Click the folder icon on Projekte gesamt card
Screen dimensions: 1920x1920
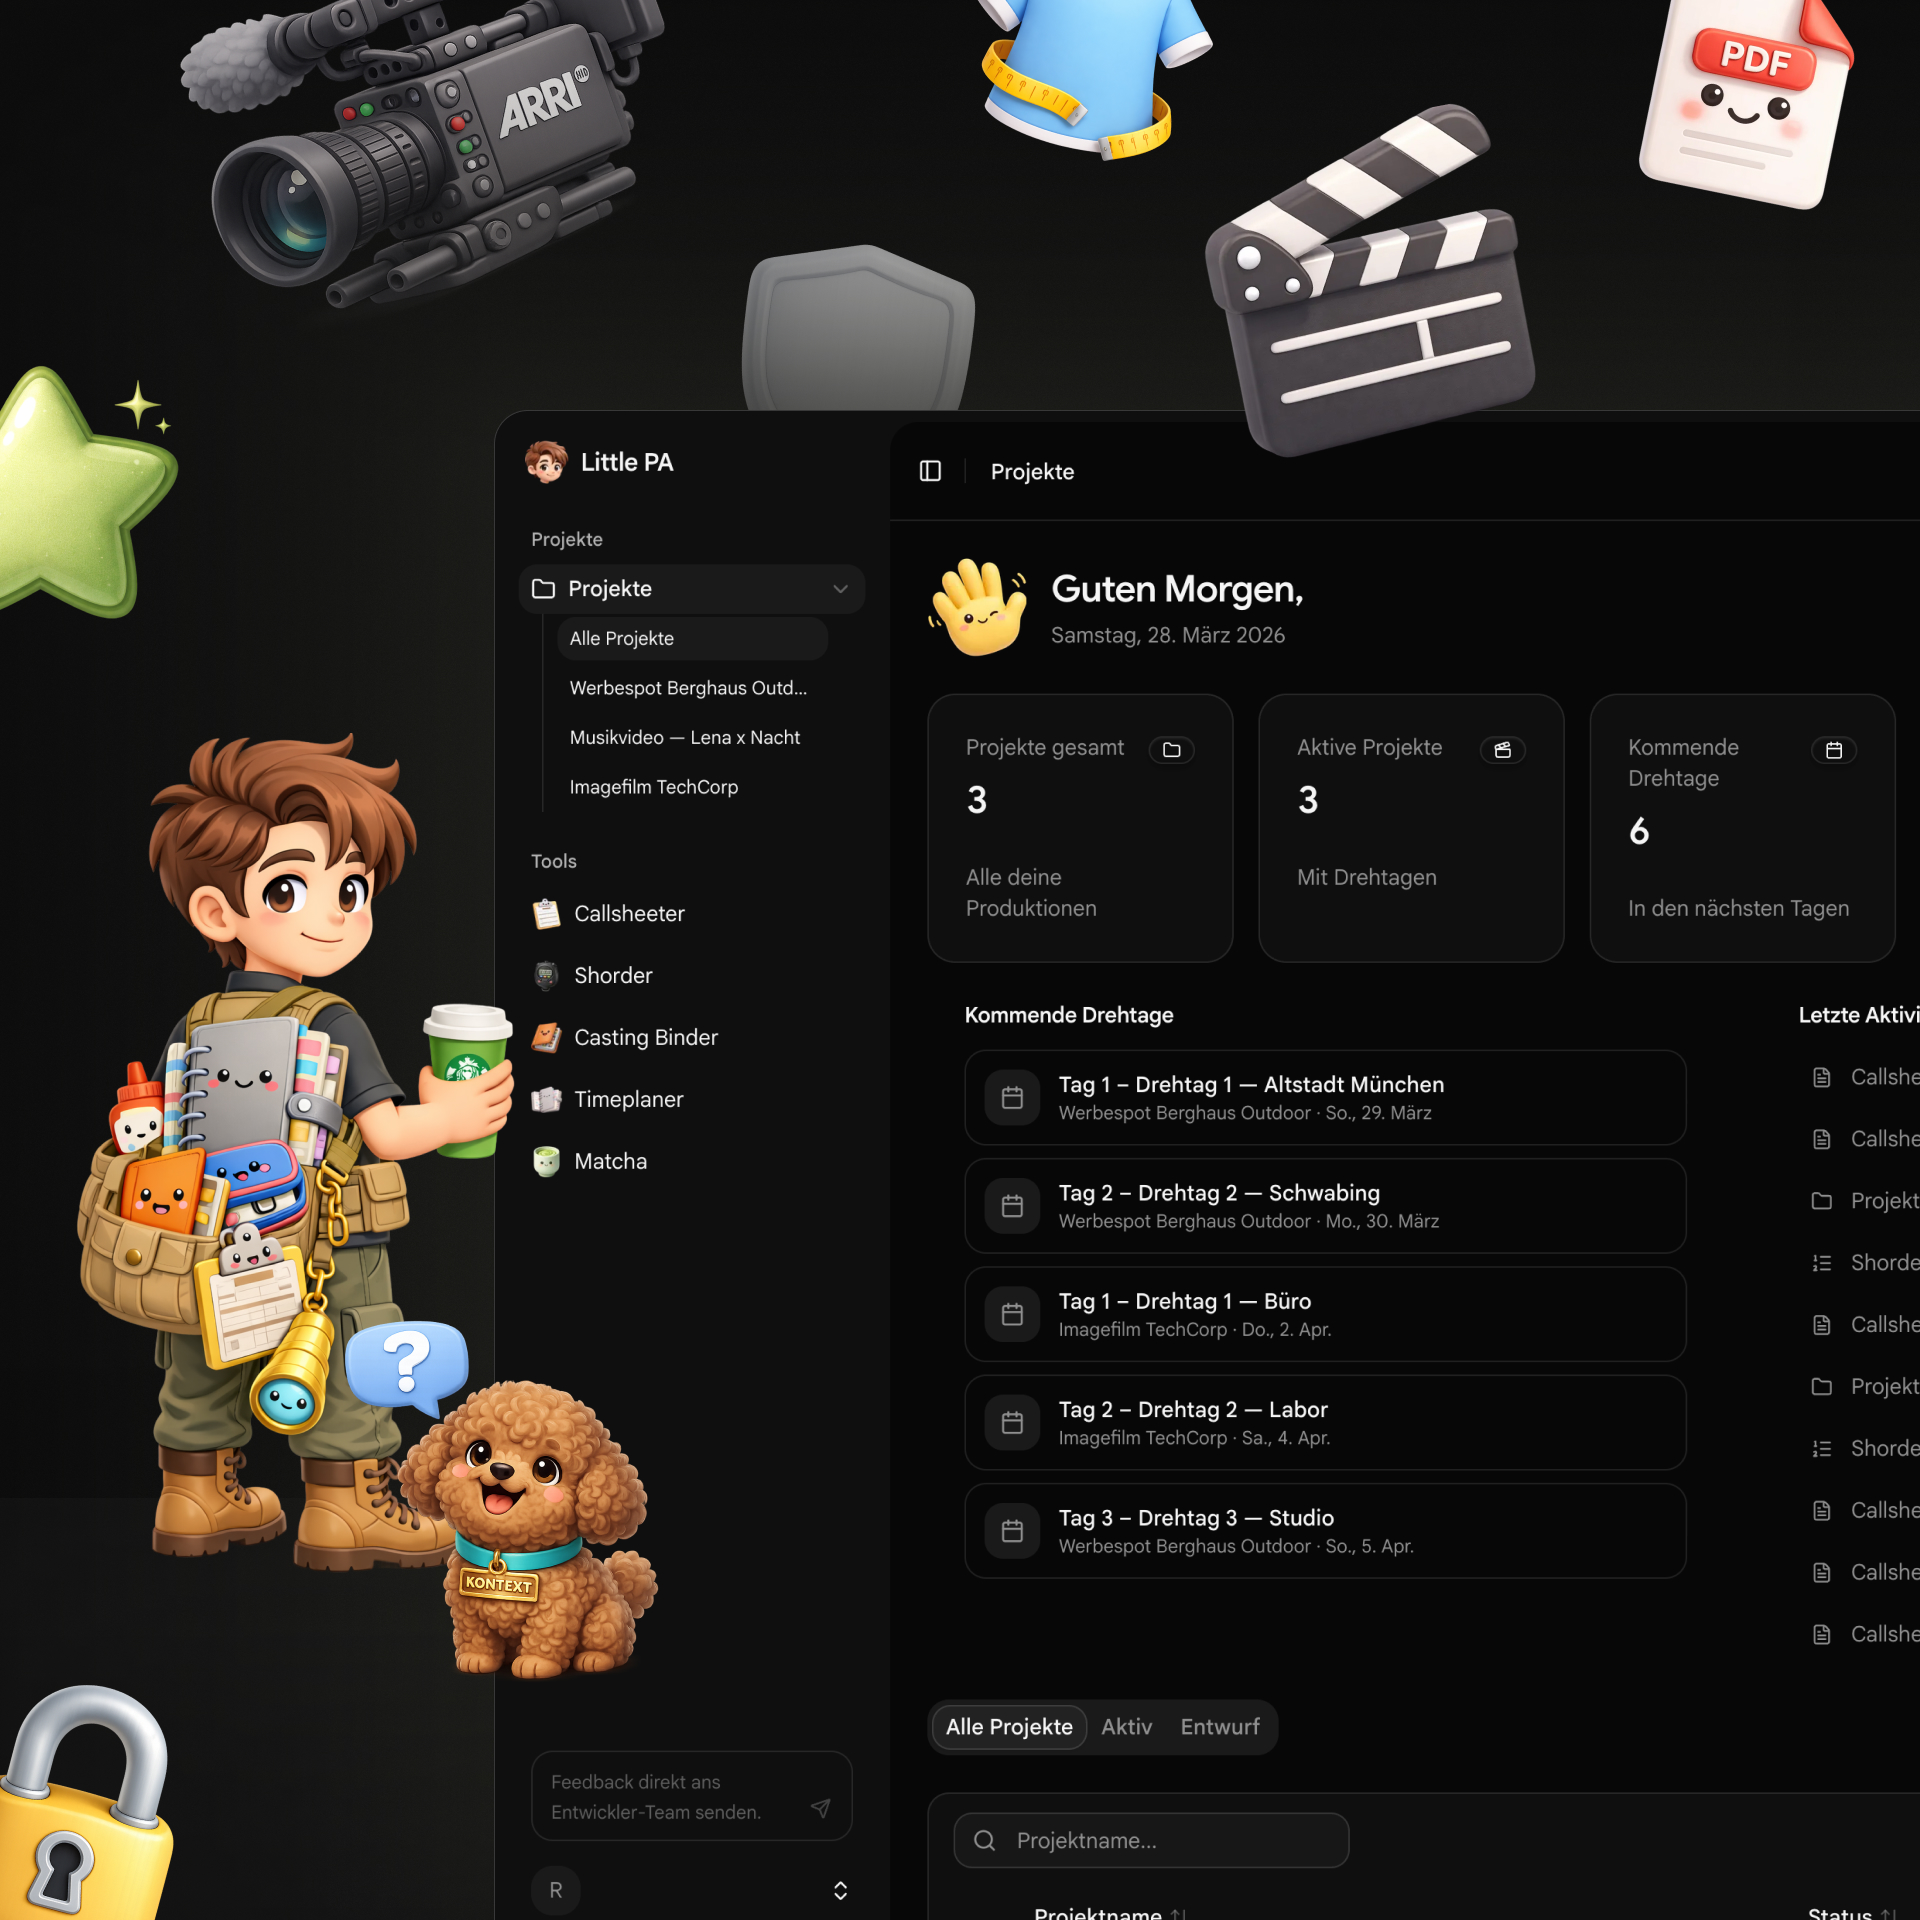(1171, 750)
